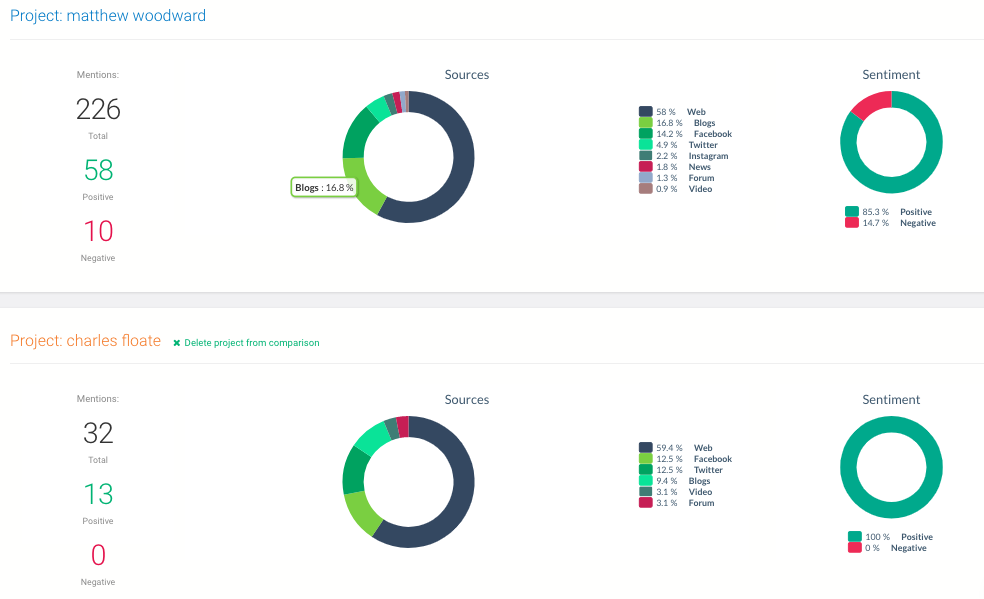
Task: Open the "Project: matthew woodward" heading
Action: (x=108, y=16)
